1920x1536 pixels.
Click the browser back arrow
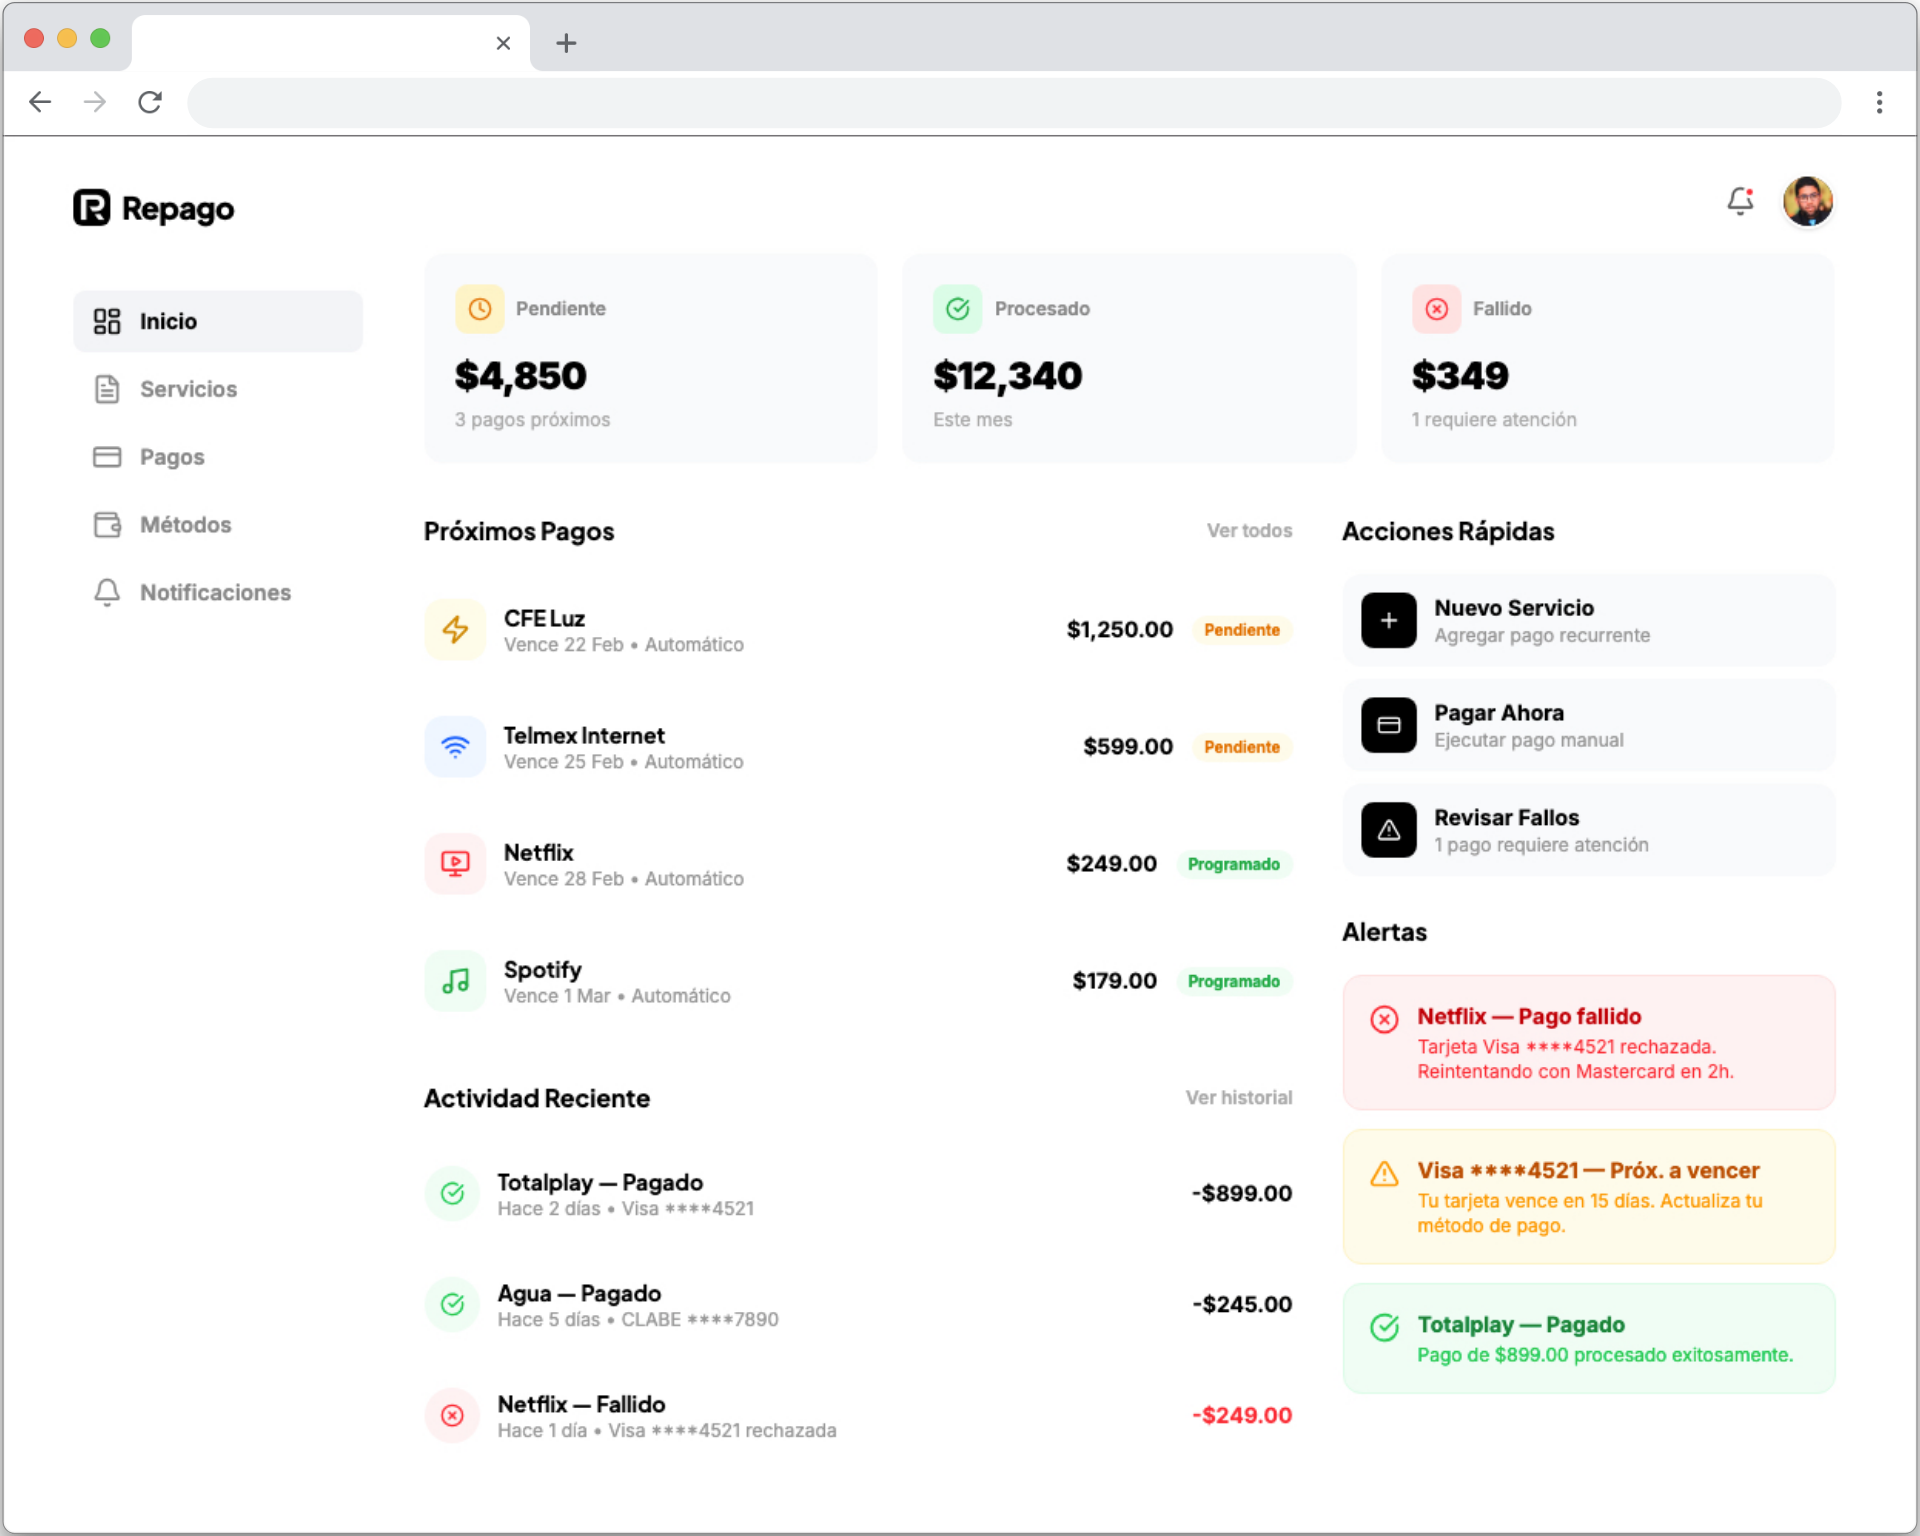(40, 102)
